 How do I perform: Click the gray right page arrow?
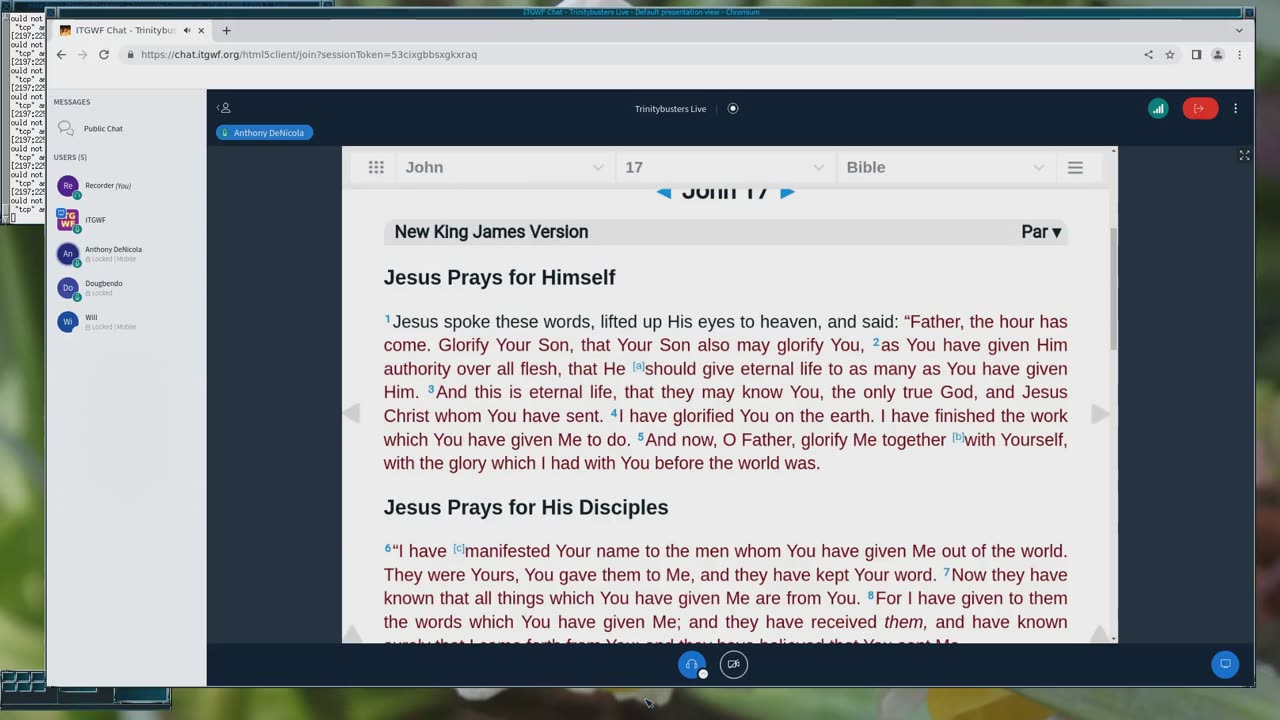tap(1099, 413)
